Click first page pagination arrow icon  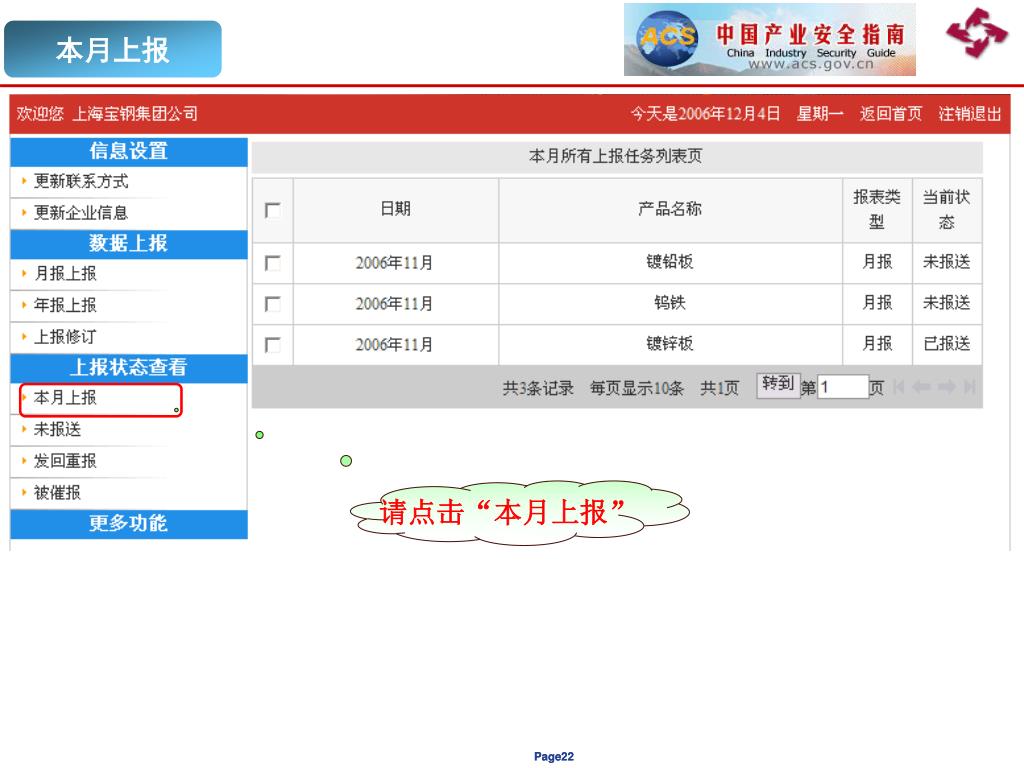tap(899, 387)
